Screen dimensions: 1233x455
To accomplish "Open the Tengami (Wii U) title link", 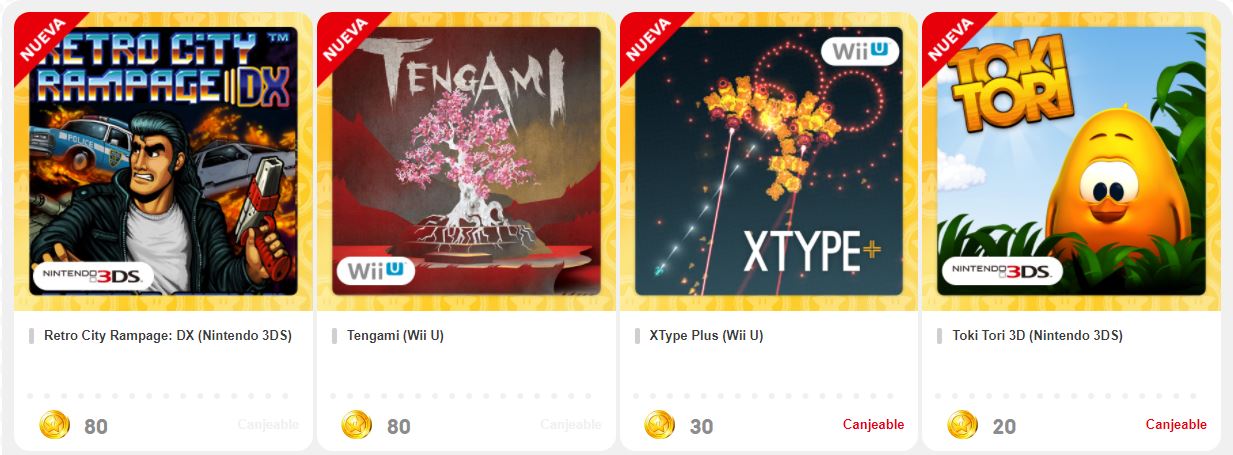I will point(395,336).
